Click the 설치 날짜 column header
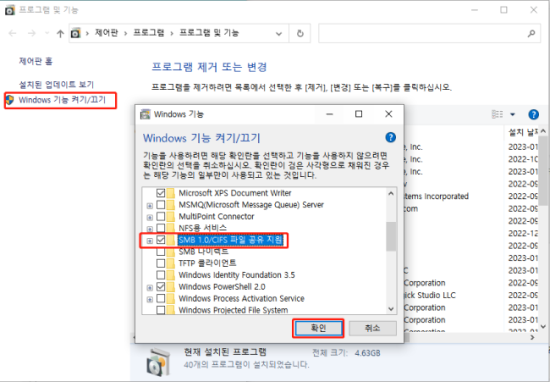 523,133
